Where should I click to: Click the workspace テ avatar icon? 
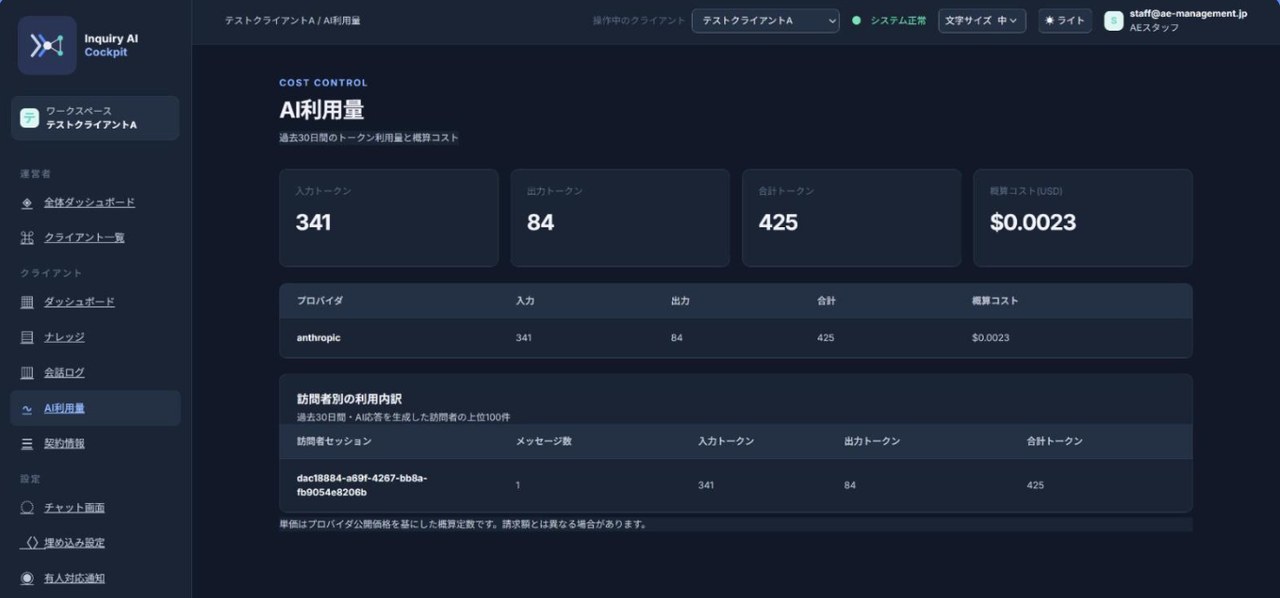point(29,118)
